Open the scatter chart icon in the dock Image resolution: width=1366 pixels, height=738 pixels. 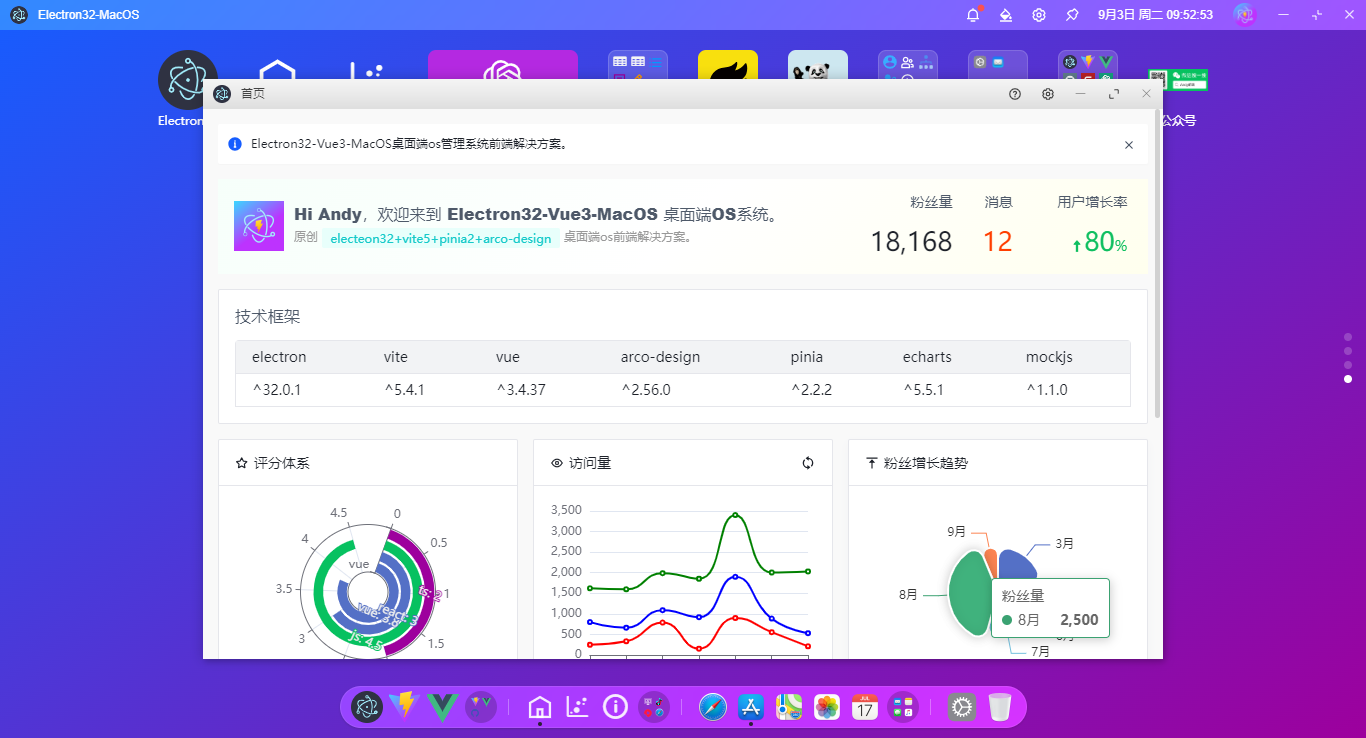coord(577,707)
